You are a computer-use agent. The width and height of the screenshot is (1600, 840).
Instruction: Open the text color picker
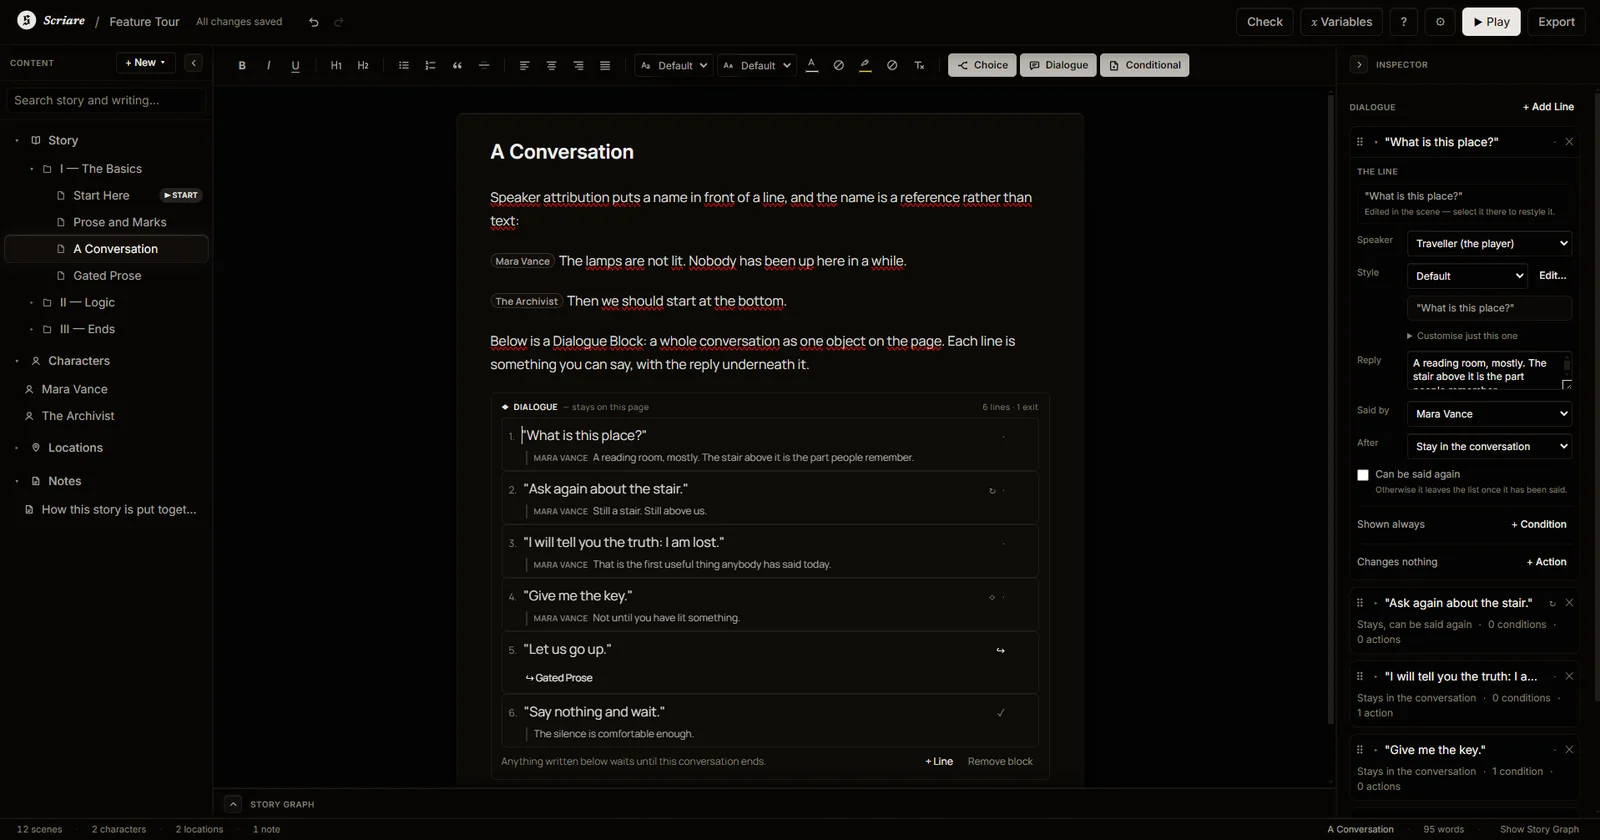click(x=812, y=65)
